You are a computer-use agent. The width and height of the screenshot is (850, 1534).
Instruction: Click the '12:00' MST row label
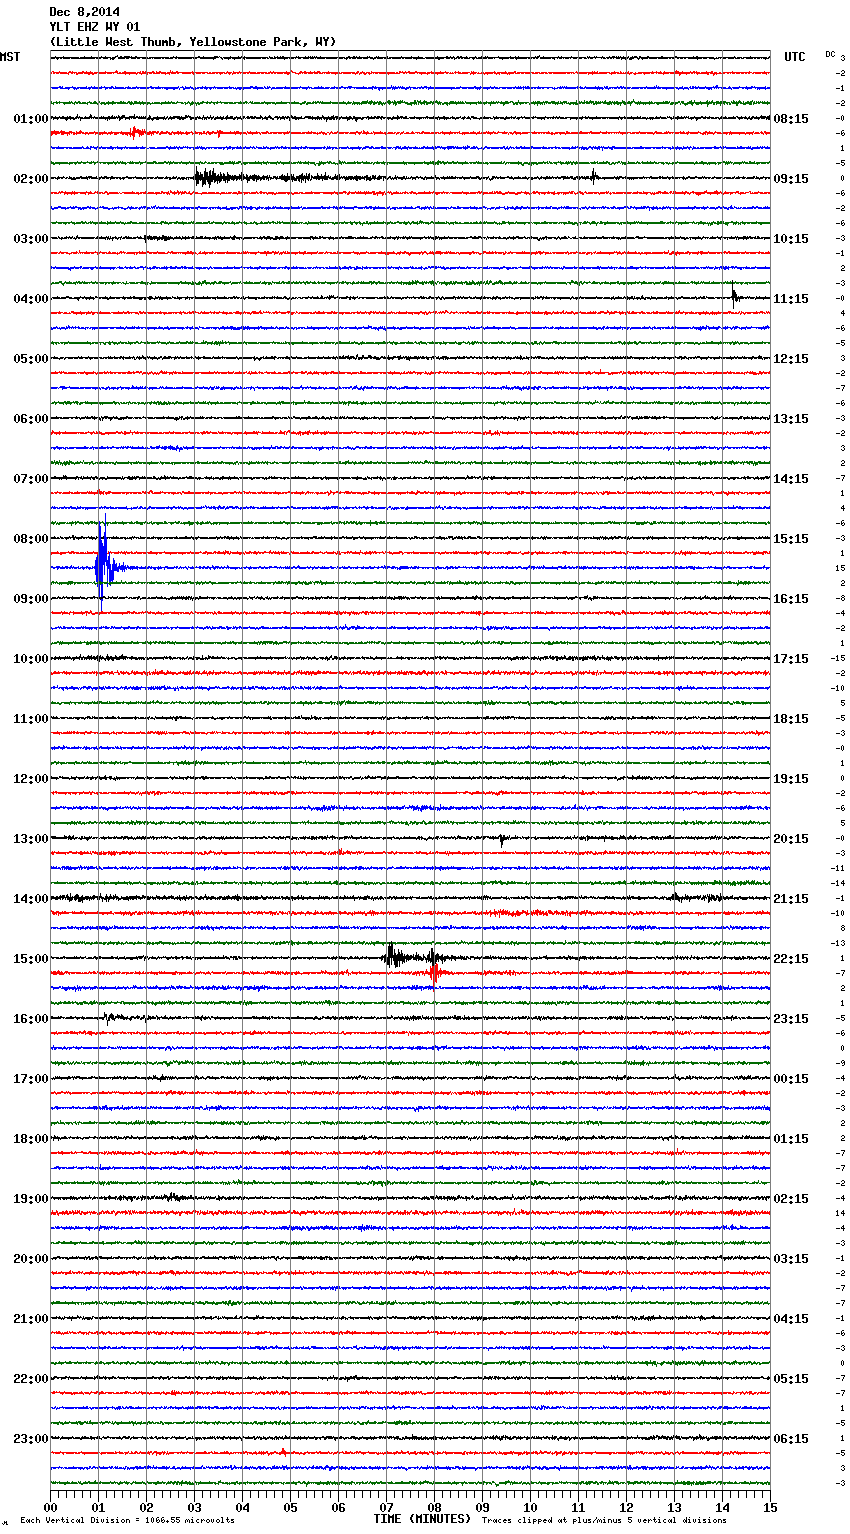point(30,779)
